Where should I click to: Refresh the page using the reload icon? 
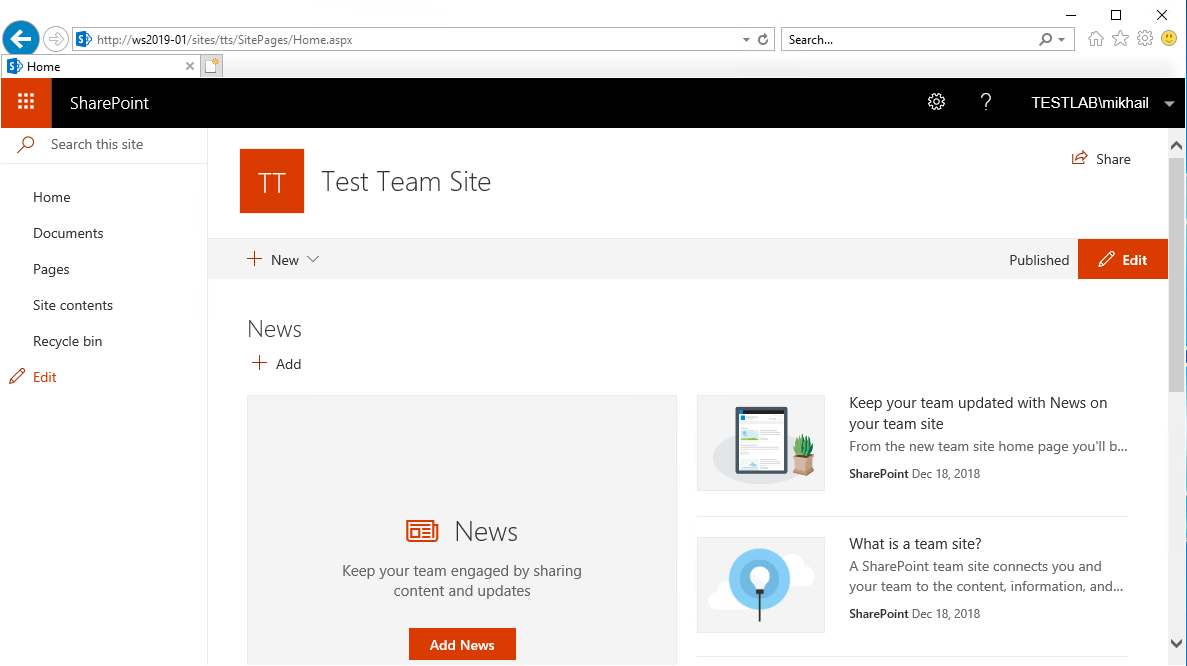[763, 39]
